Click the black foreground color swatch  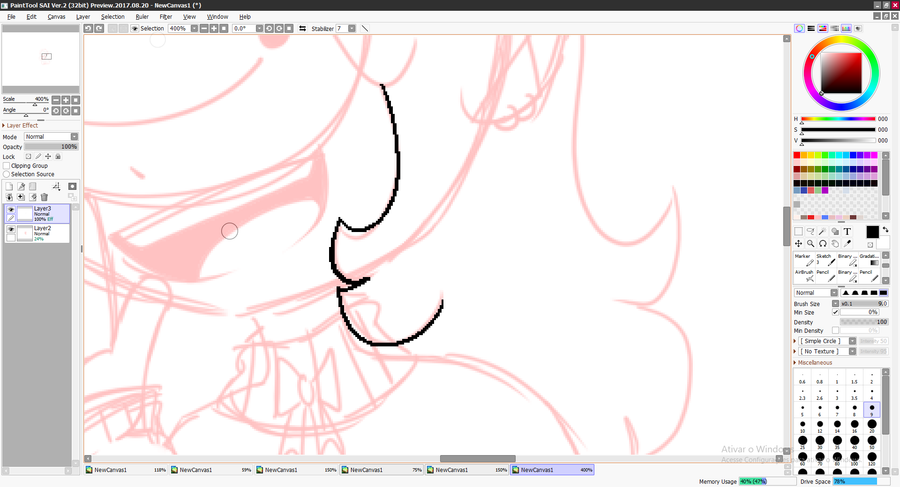872,232
